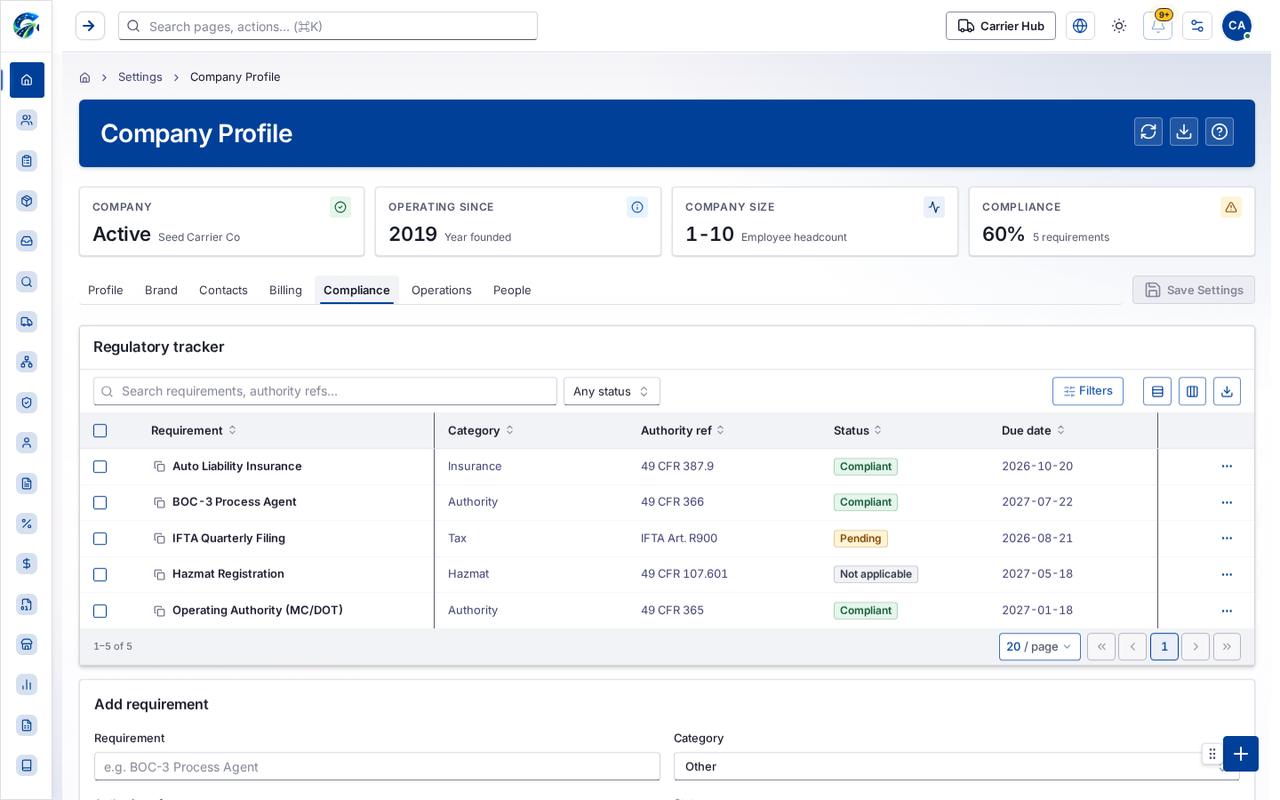Open the columns layout icon in tracker toolbar
1280x800 pixels.
1192,391
